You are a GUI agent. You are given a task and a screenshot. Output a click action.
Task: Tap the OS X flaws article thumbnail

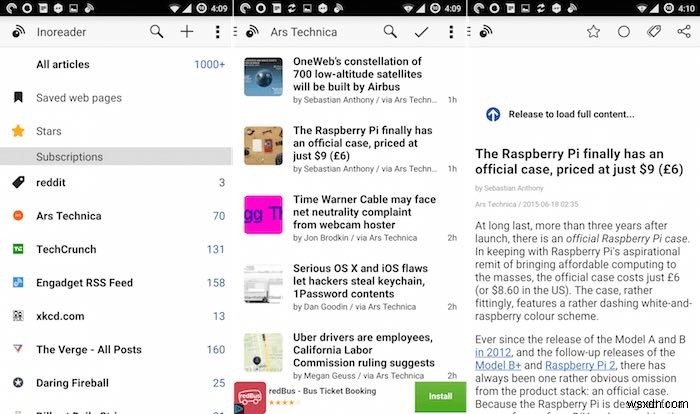[x=263, y=284]
